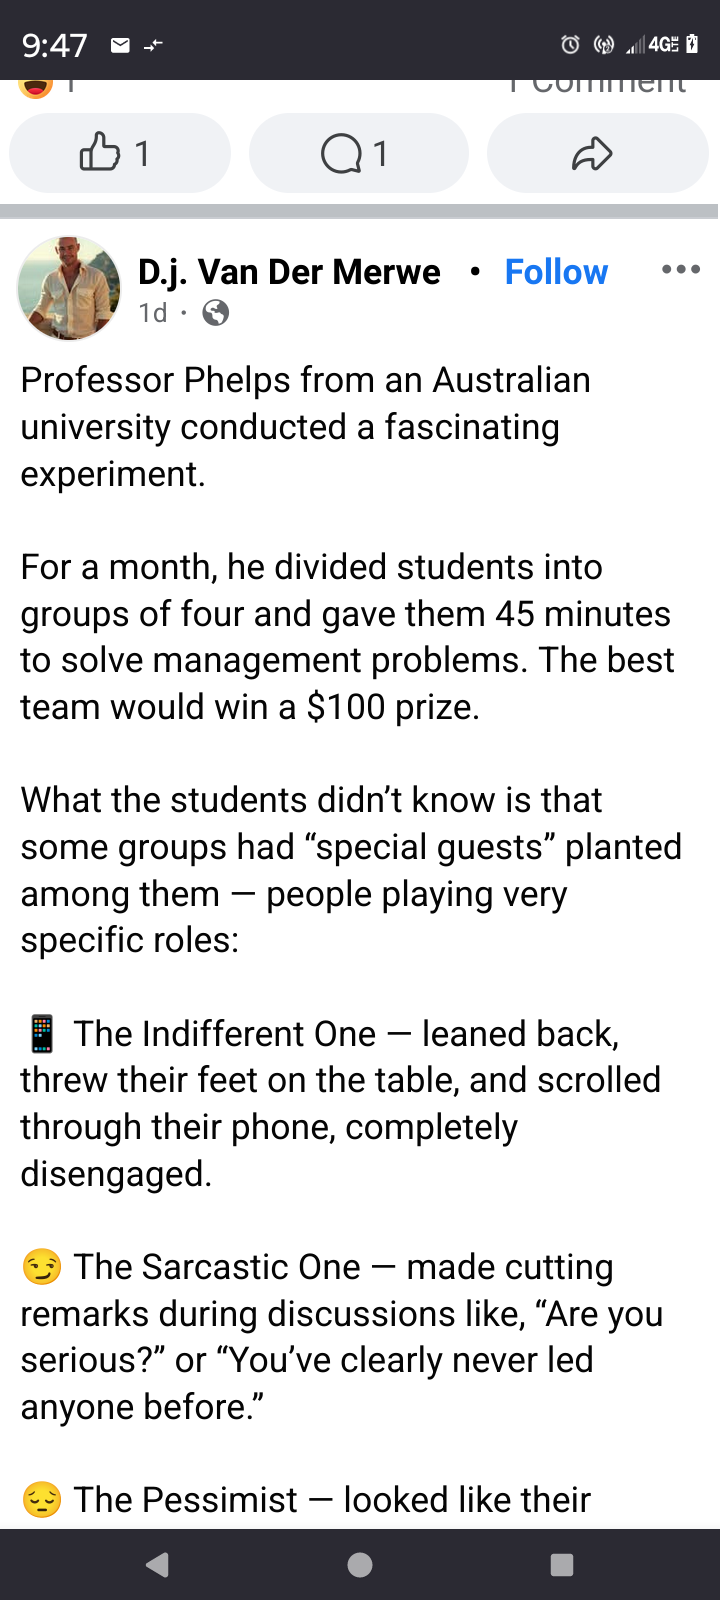Screen dimensions: 720x1600
Task: Tap the battery indicator icon
Action: 692,44
